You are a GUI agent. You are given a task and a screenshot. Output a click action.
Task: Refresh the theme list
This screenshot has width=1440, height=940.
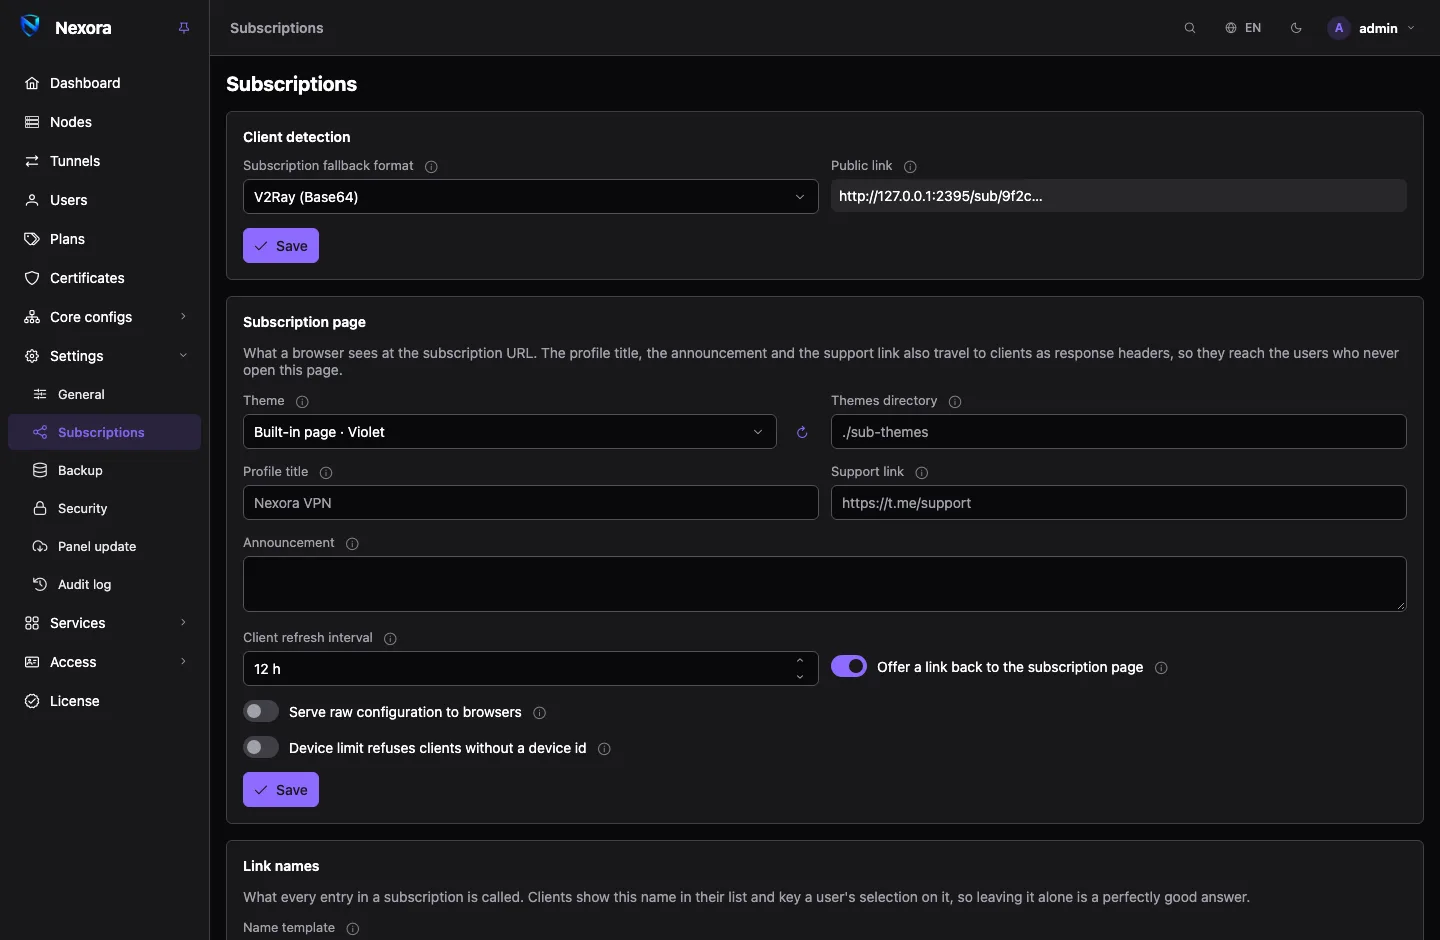(802, 432)
